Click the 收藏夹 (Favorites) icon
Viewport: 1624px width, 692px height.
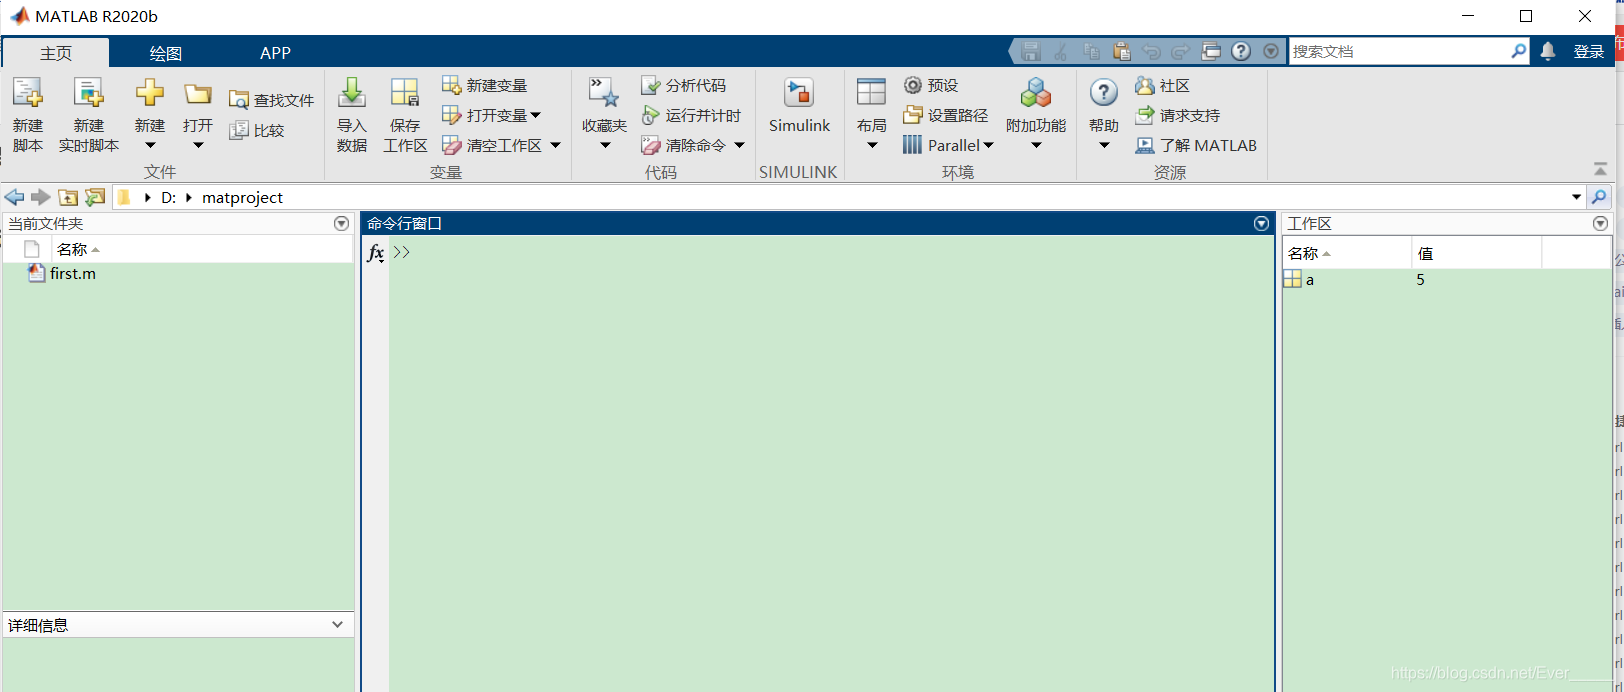click(604, 93)
